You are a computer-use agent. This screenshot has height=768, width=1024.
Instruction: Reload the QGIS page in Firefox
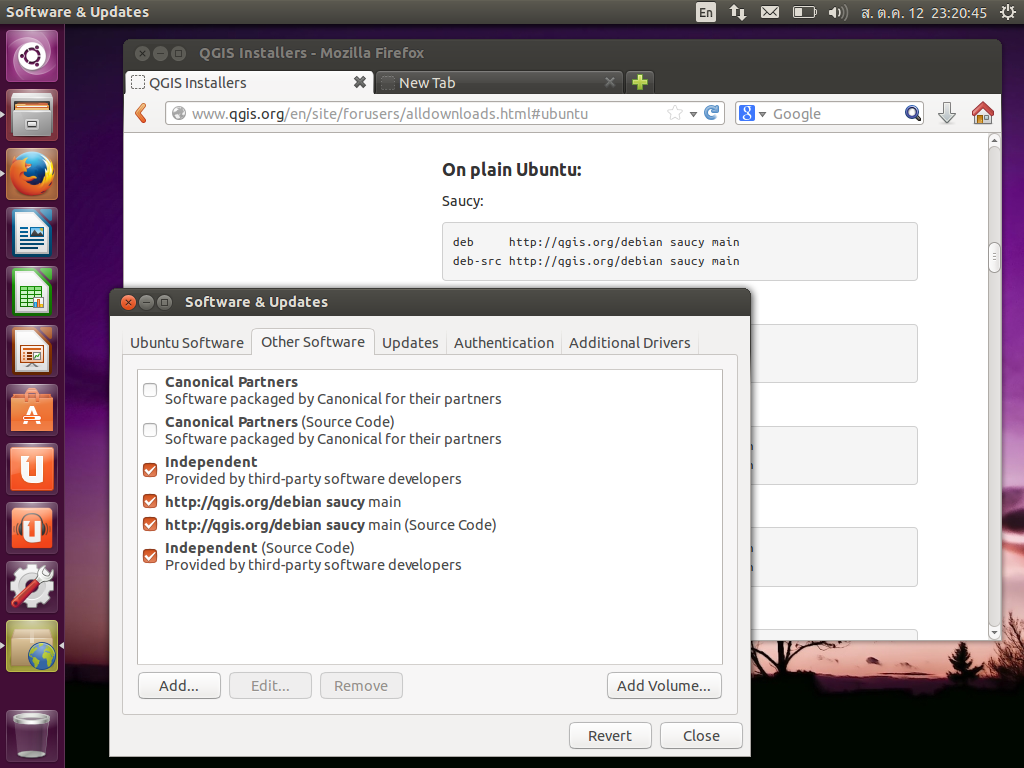pyautogui.click(x=712, y=113)
